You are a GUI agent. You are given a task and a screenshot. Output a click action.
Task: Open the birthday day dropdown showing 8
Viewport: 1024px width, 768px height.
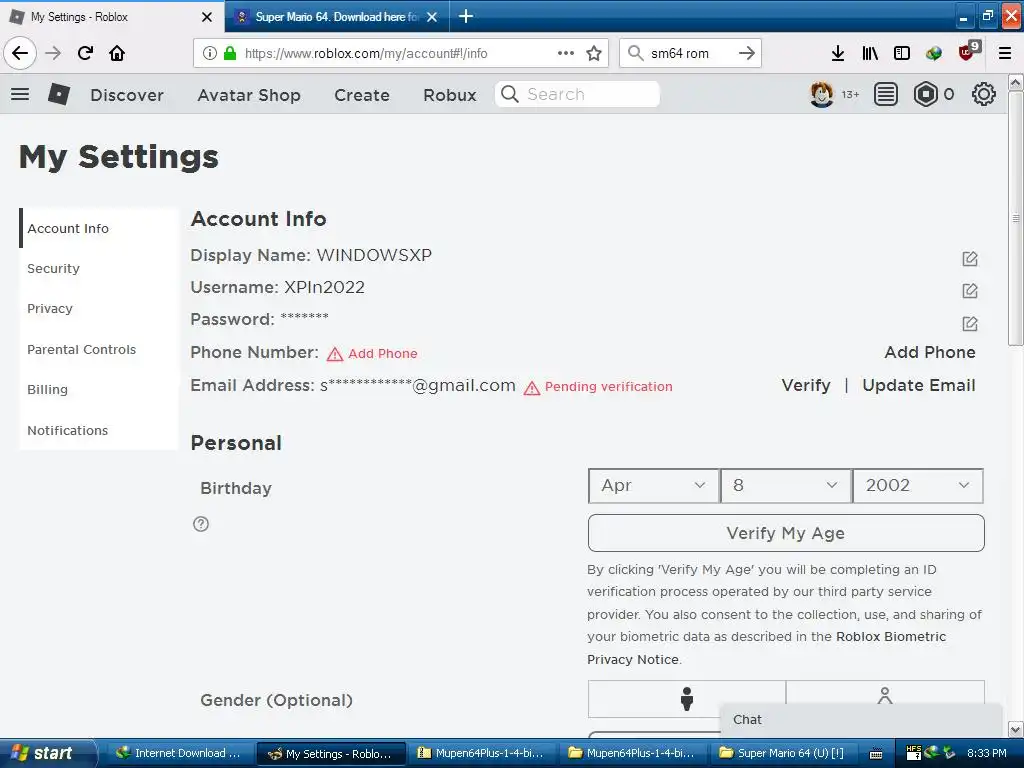[786, 486]
